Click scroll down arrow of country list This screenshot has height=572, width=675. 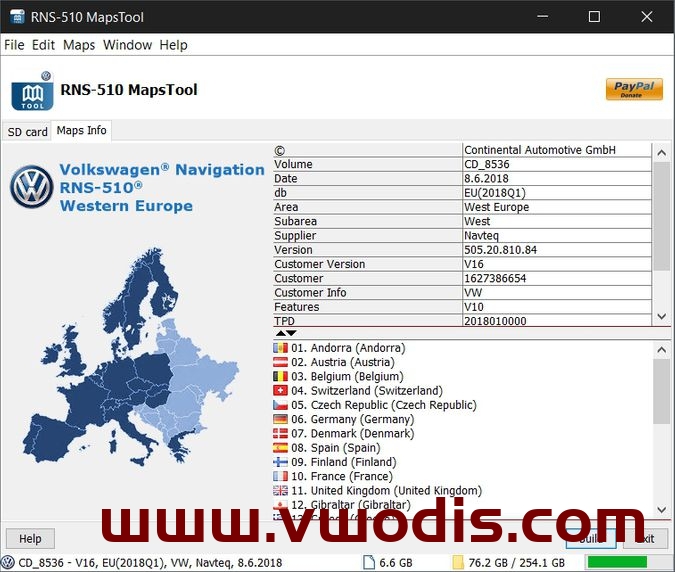[662, 510]
